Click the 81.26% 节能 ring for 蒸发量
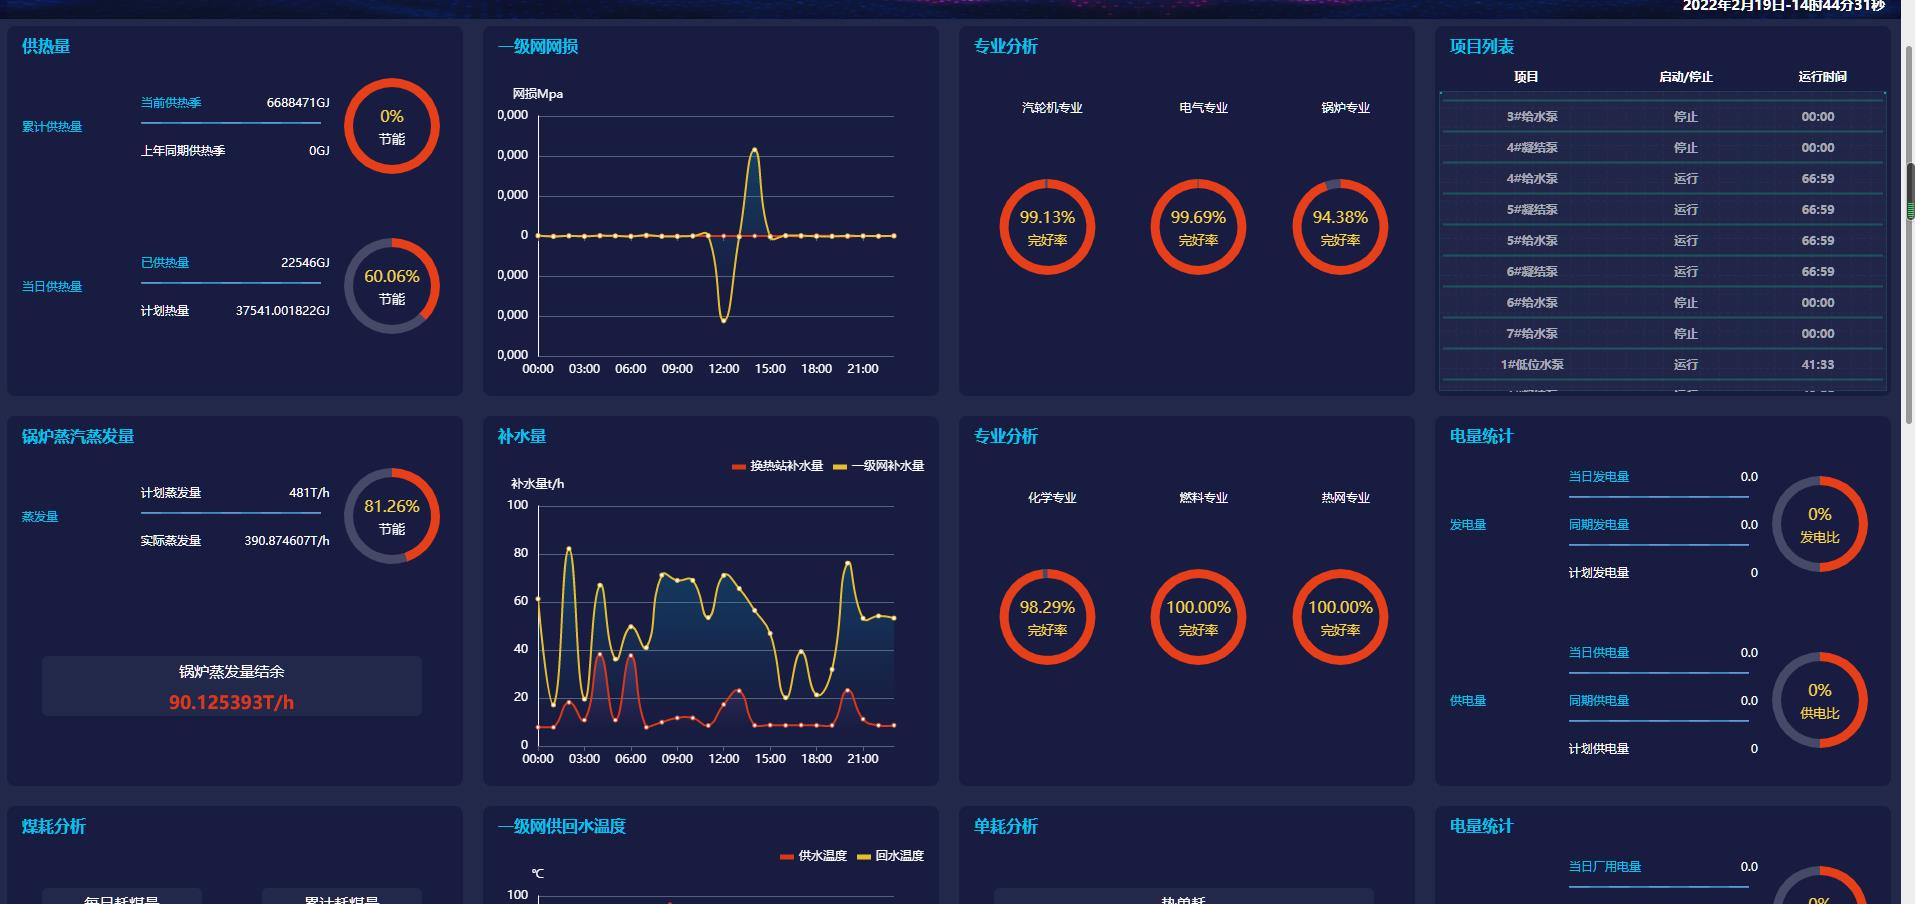This screenshot has height=904, width=1915. [x=392, y=516]
